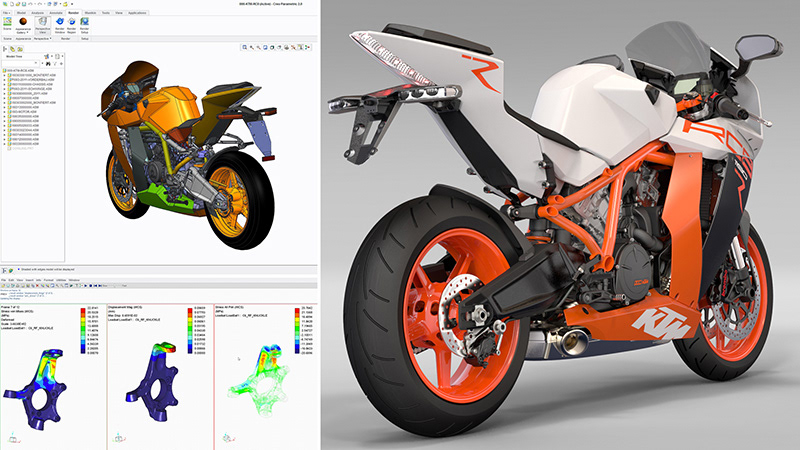Viewport: 800px width, 450px height.
Task: Click Refit magnifier in graphics toolbar
Action: tap(244, 47)
